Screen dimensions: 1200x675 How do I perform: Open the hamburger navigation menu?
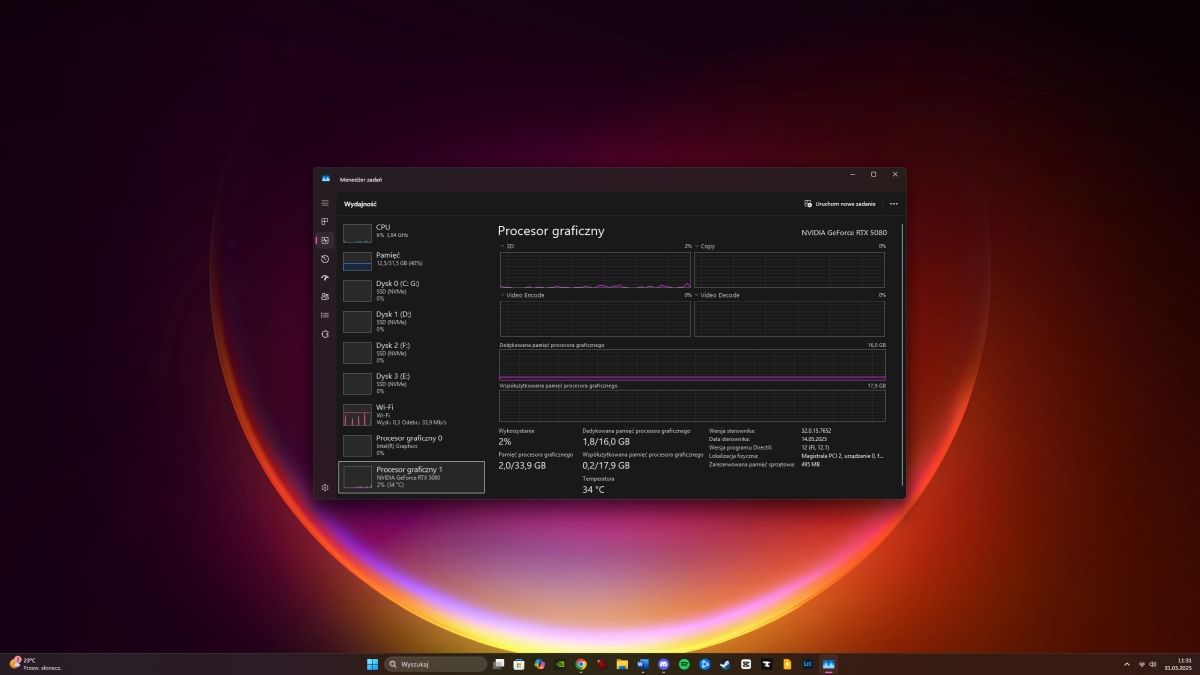click(x=324, y=202)
